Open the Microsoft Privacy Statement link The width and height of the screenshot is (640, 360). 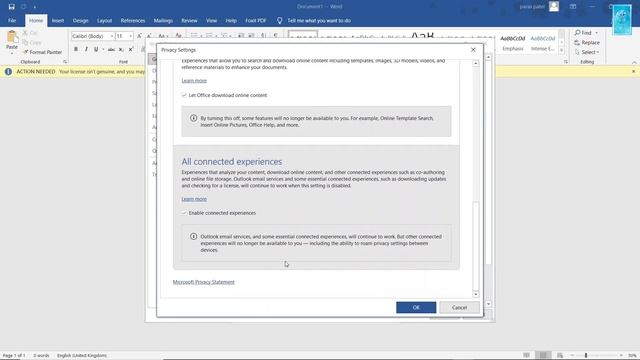coord(204,282)
